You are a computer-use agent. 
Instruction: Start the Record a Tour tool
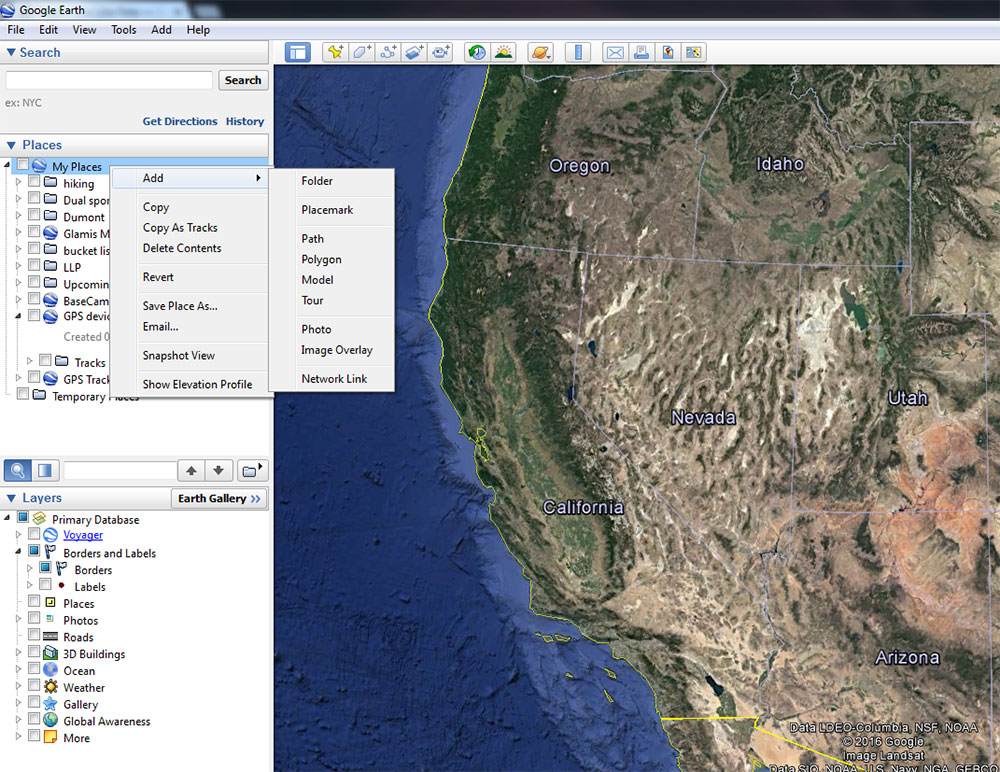(x=440, y=52)
